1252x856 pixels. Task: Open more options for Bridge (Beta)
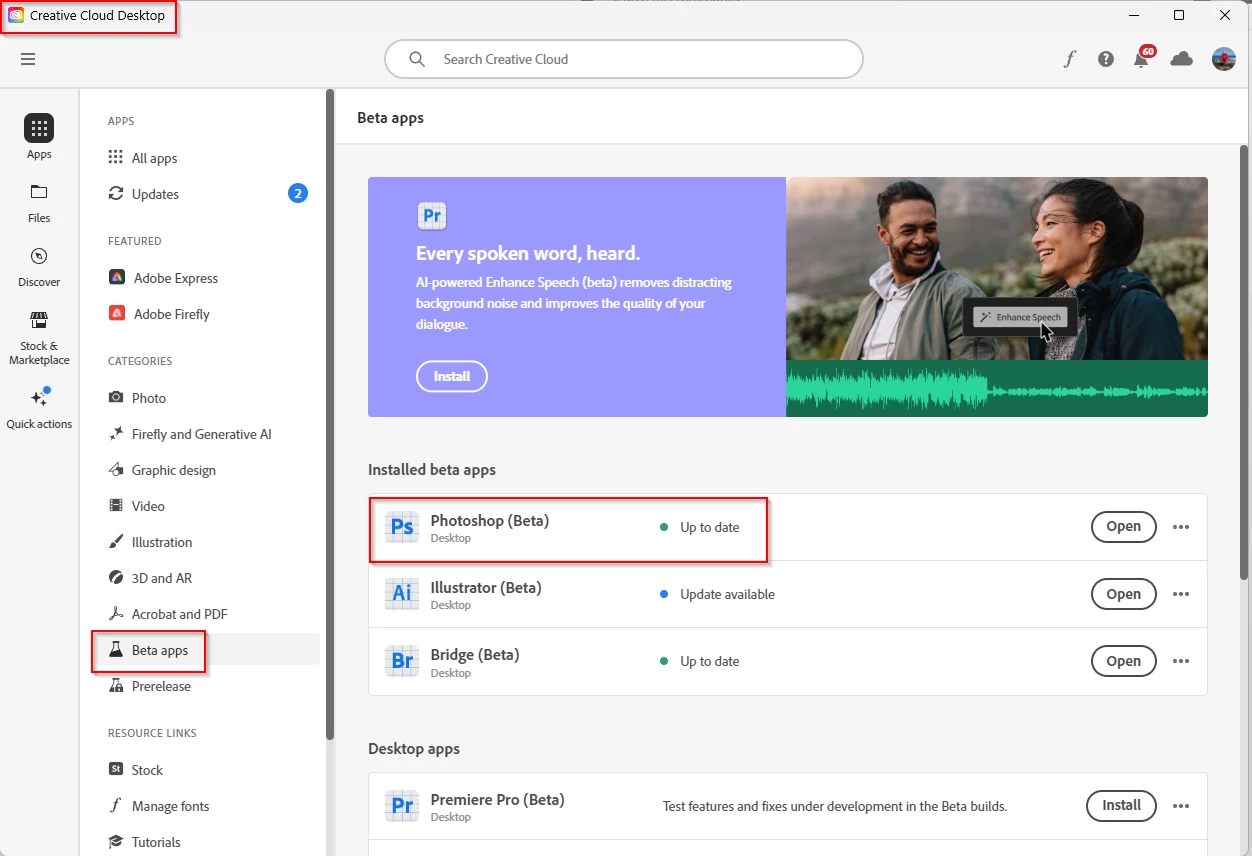pos(1181,661)
